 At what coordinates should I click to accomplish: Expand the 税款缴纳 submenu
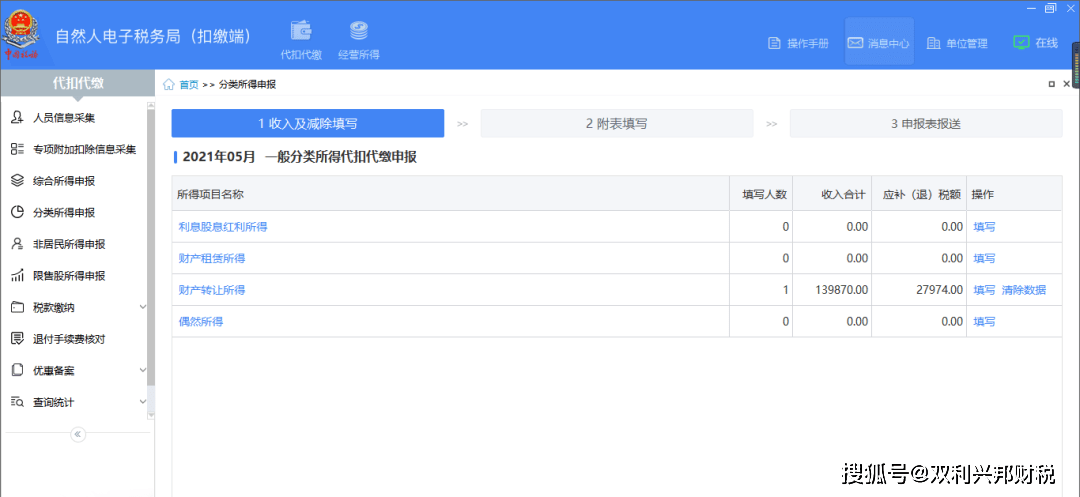143,307
